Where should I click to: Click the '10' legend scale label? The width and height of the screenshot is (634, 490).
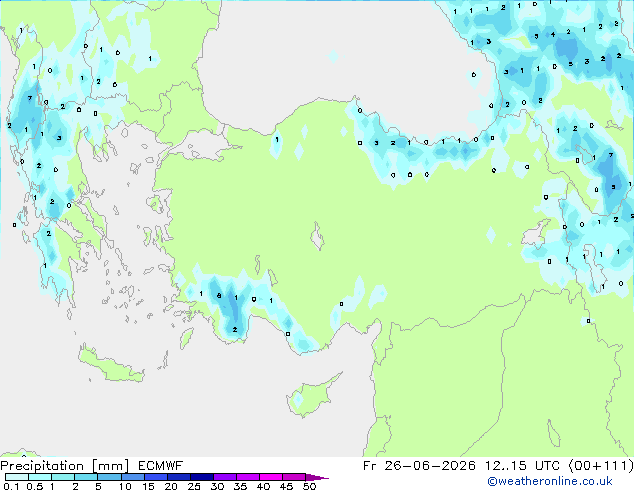point(125,486)
